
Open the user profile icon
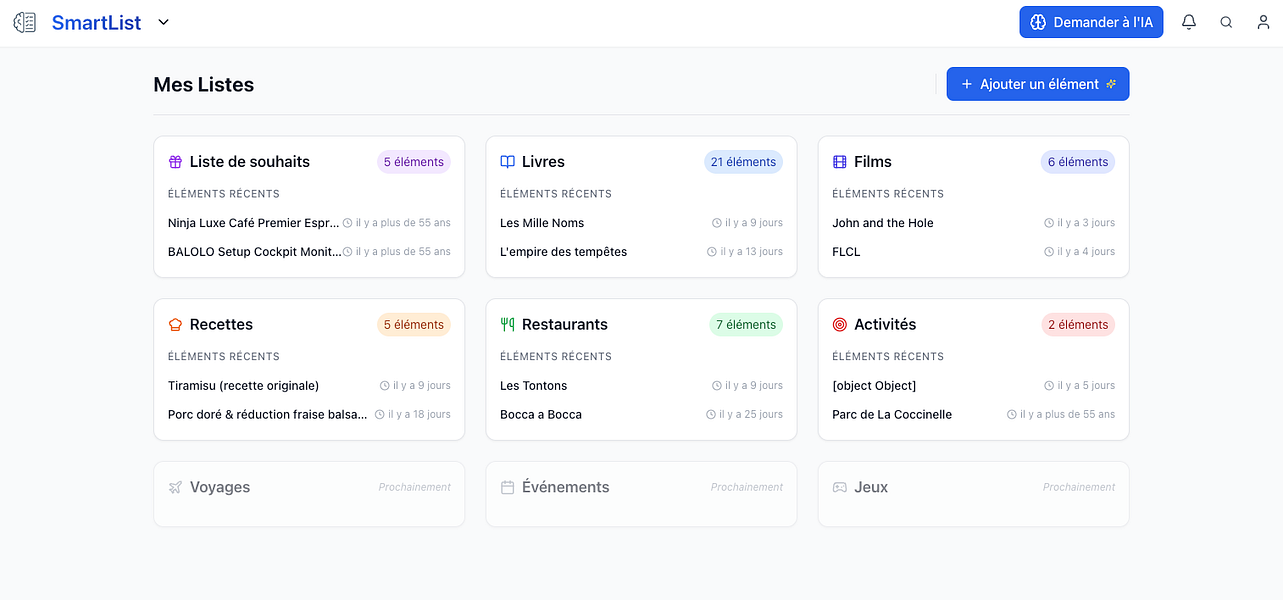(1263, 21)
